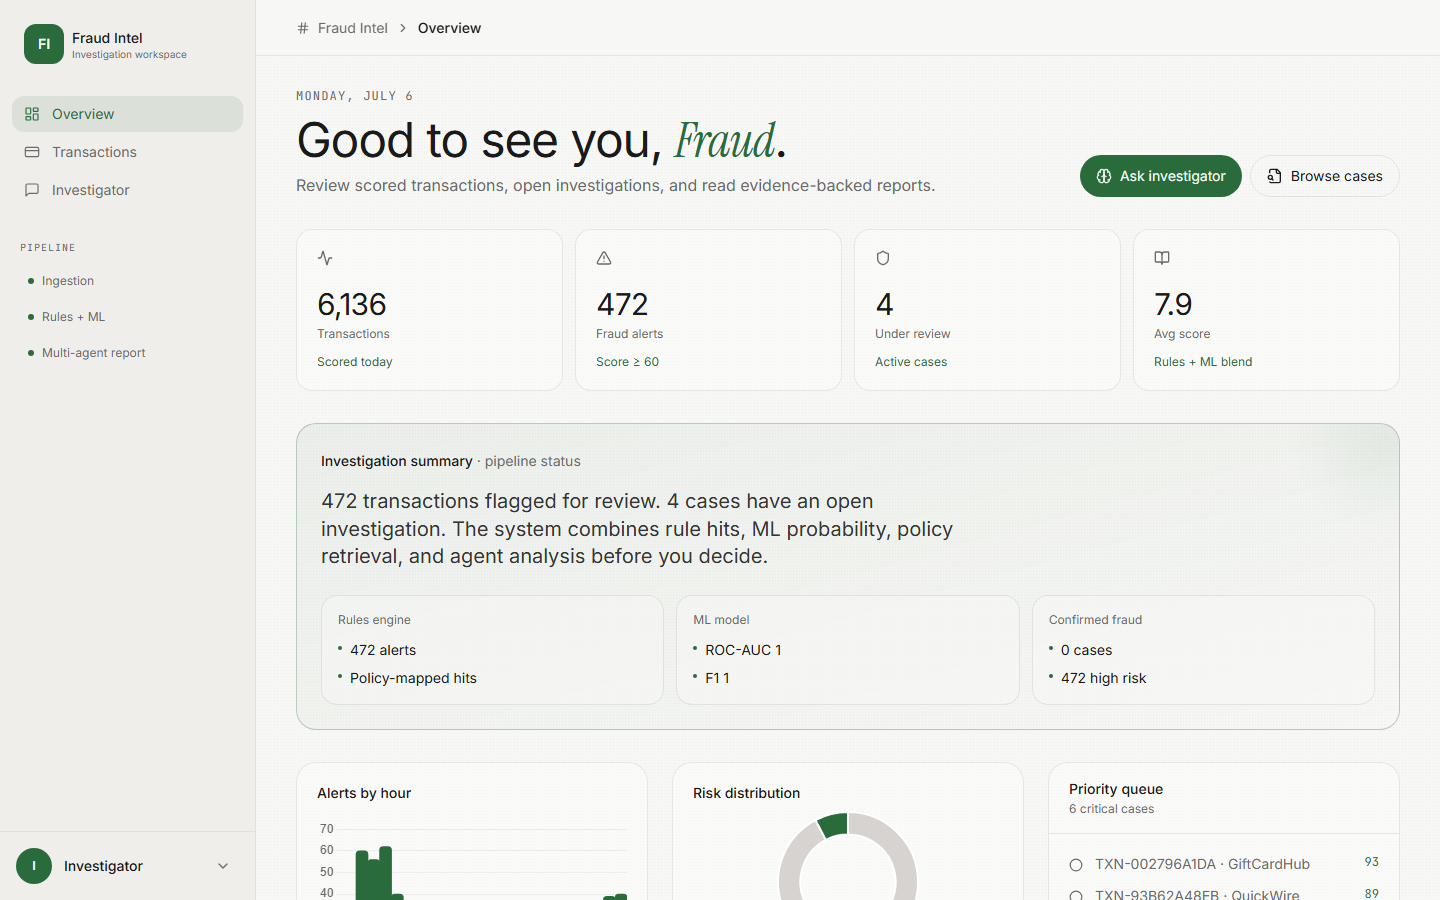The width and height of the screenshot is (1440, 900).
Task: Click the Browse cases button
Action: click(x=1324, y=176)
